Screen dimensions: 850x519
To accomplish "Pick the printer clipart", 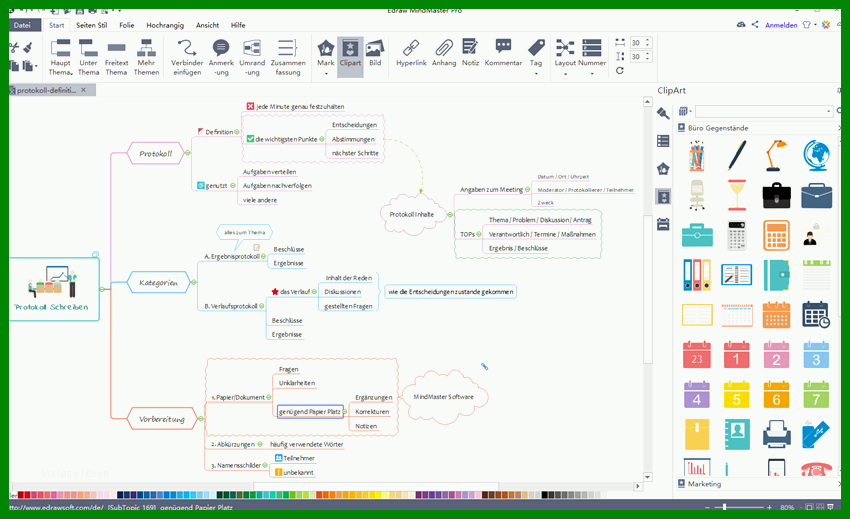I will [x=776, y=434].
